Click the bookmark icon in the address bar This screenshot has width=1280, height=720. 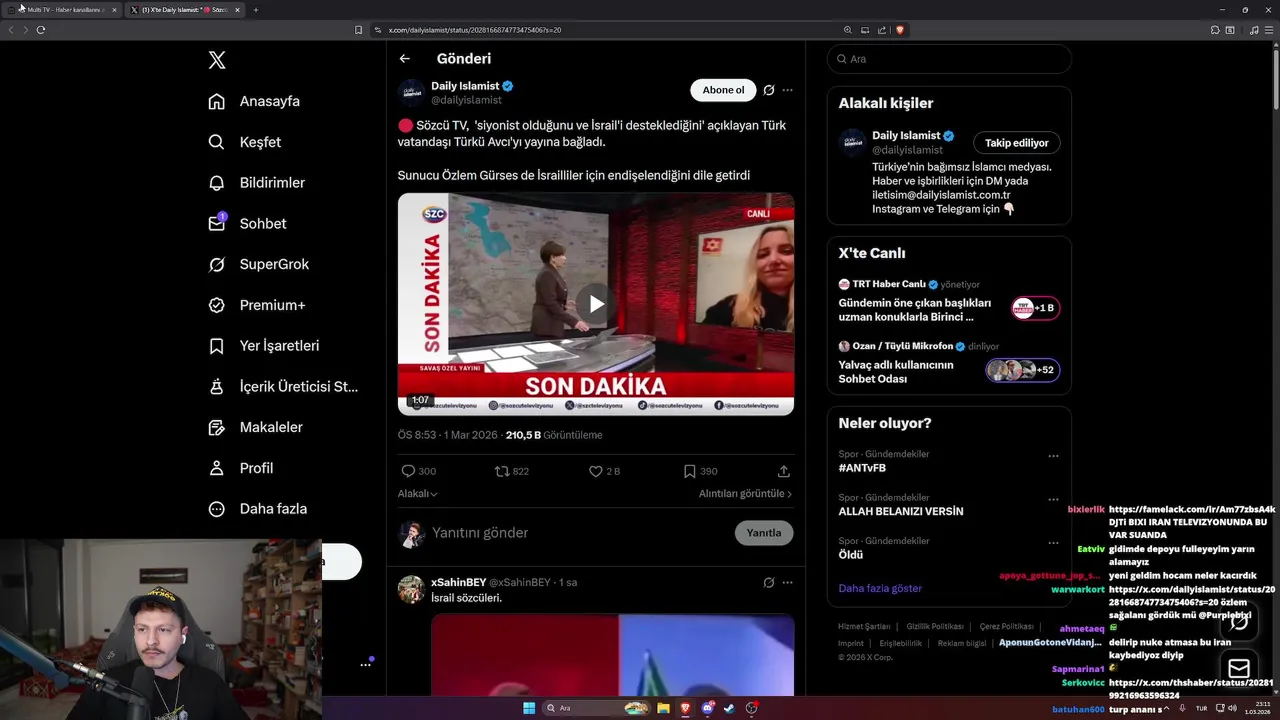click(358, 30)
